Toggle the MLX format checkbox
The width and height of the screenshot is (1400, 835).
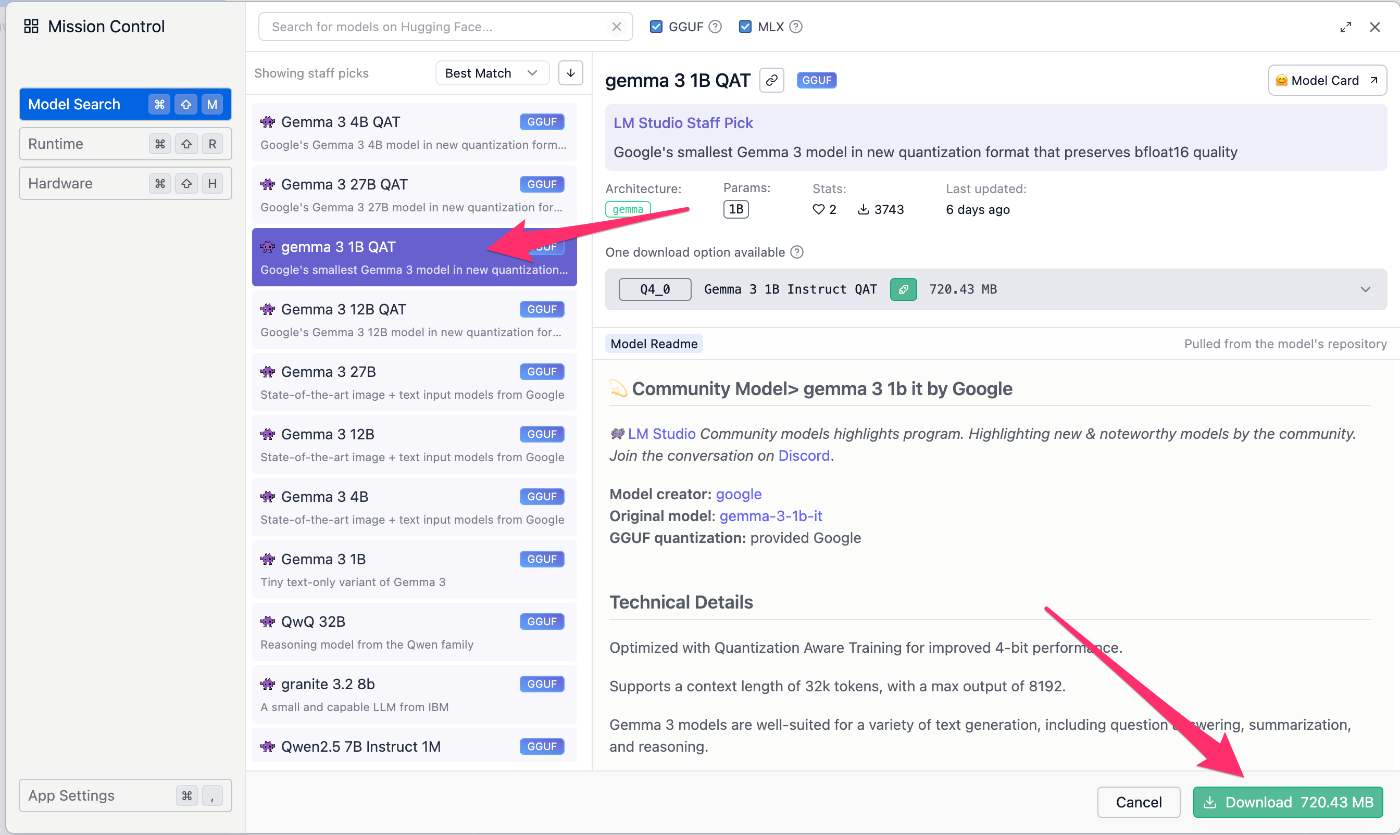point(745,27)
